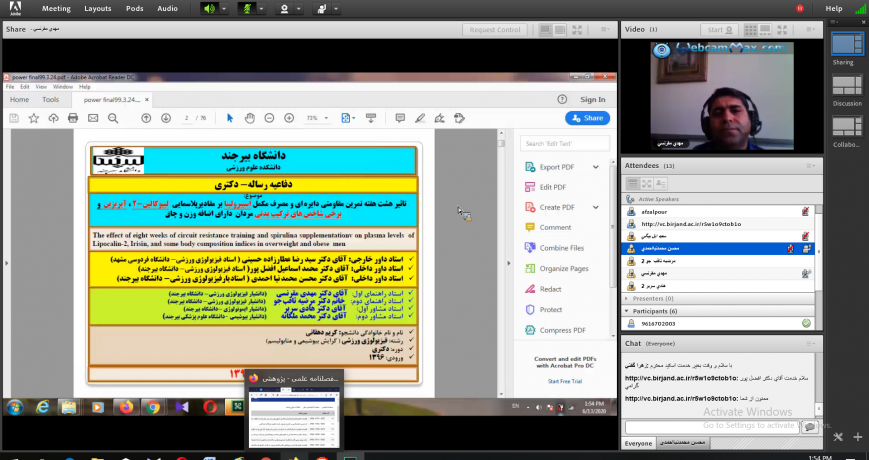This screenshot has height=460, width=869.
Task: Toggle the microphone in the top bar
Action: click(246, 8)
